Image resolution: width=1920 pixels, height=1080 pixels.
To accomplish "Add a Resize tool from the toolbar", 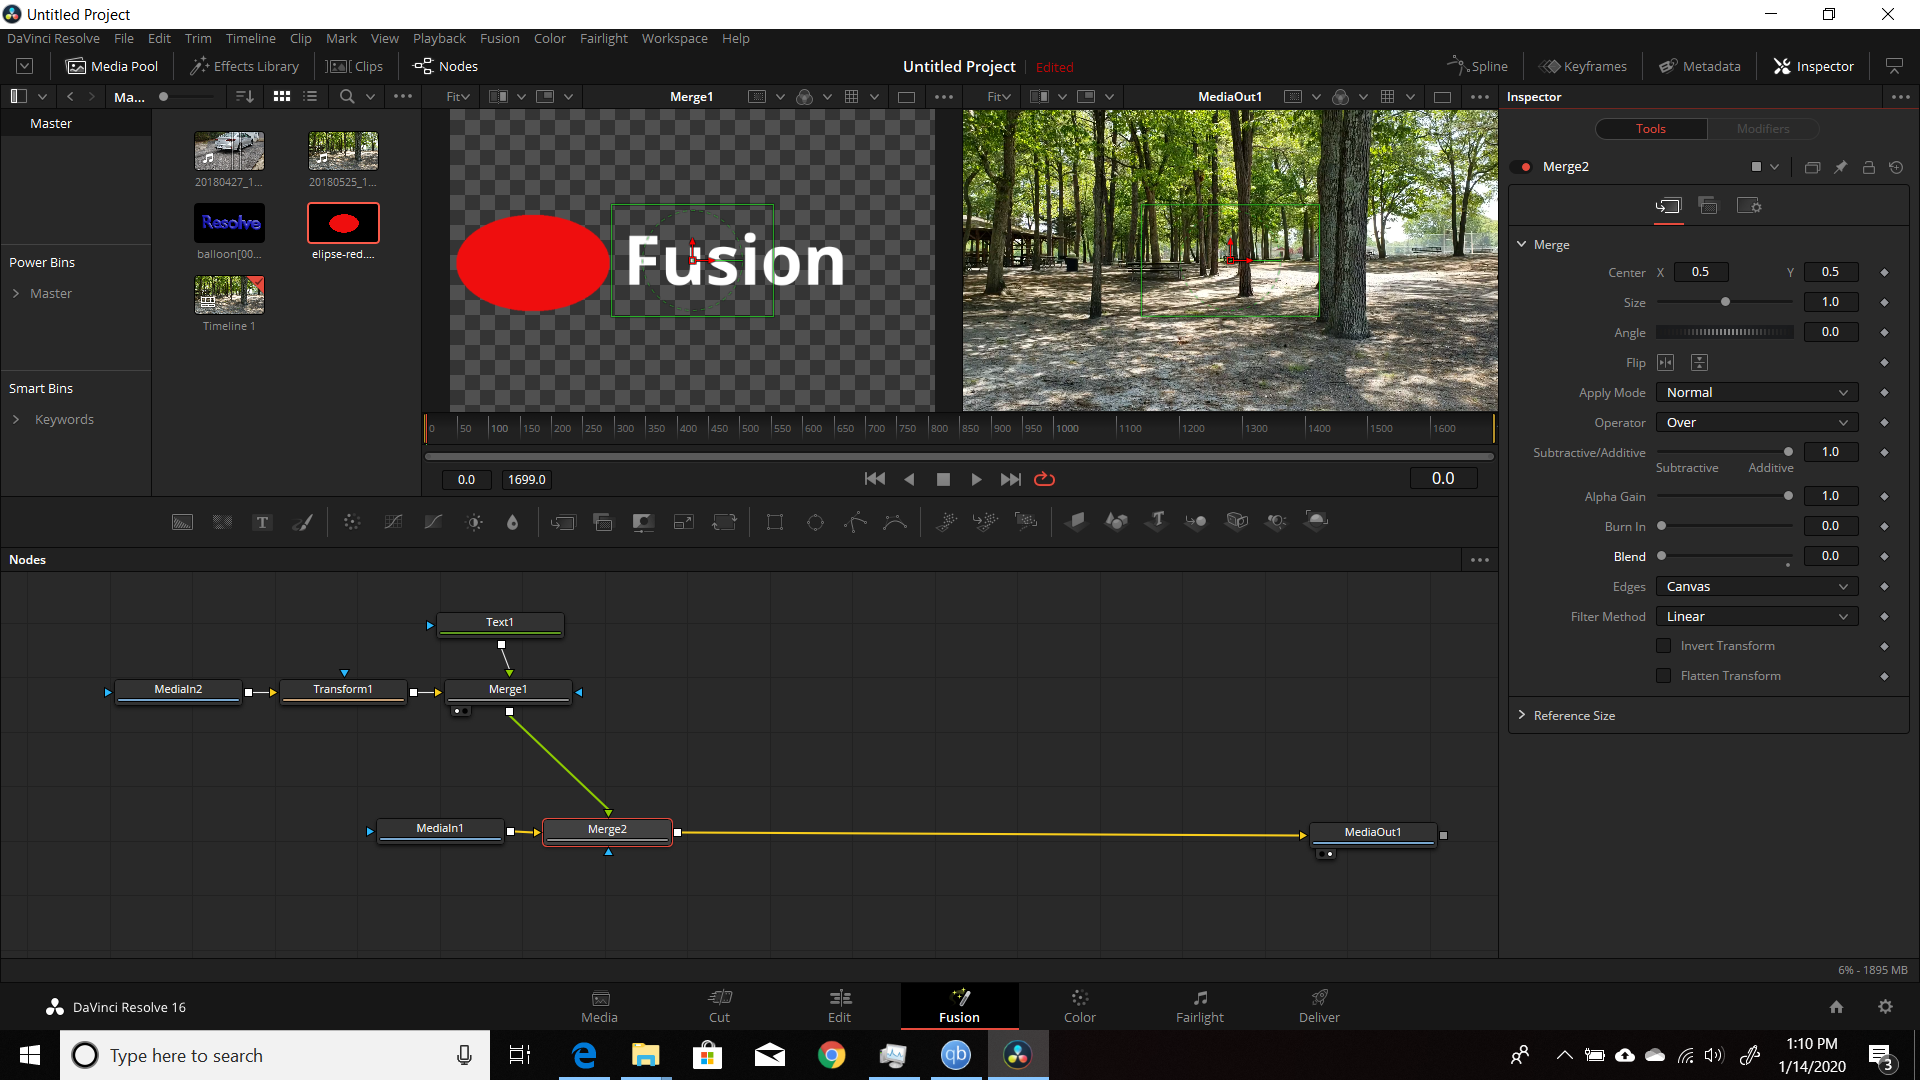I will (684, 522).
